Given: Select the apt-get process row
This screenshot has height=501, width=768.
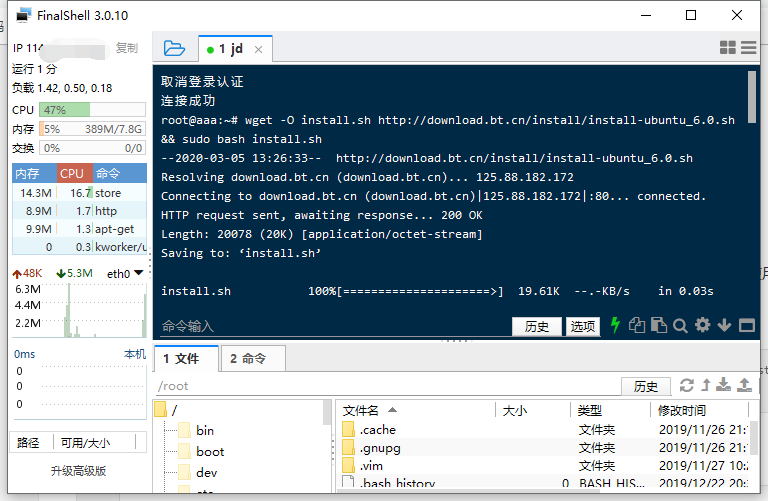Looking at the screenshot, I should pos(79,229).
